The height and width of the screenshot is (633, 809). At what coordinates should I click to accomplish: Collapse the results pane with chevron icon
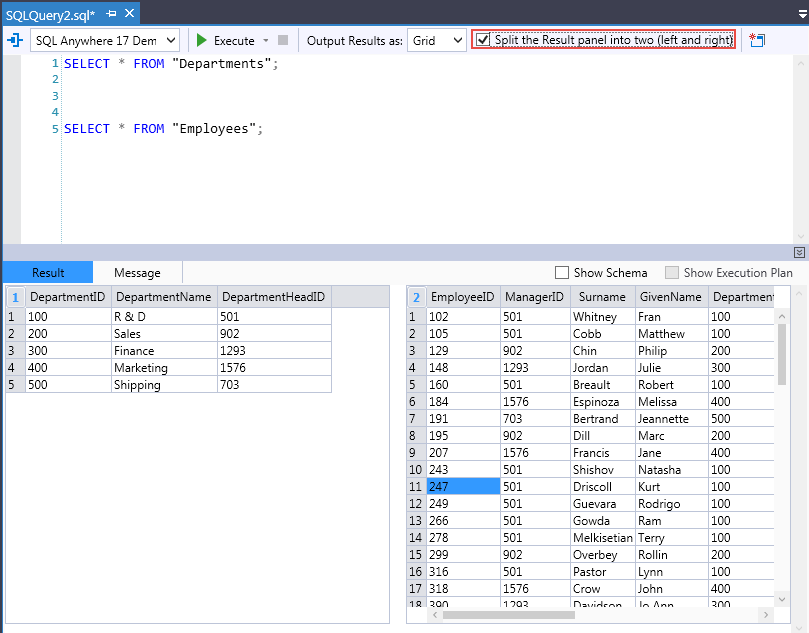tap(799, 253)
